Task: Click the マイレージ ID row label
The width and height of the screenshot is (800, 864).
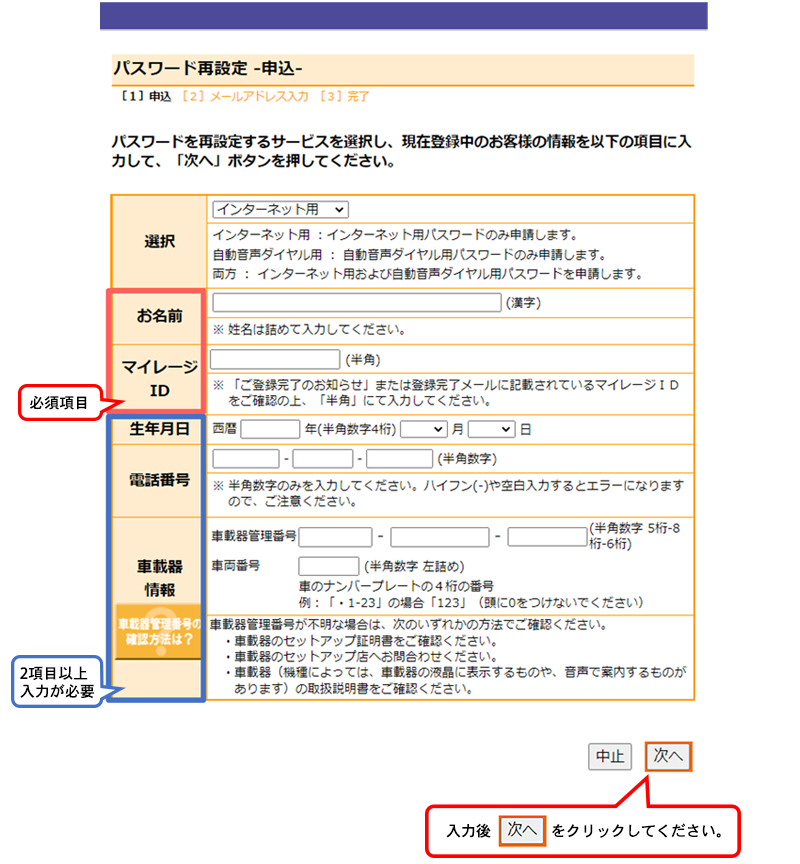Action: (x=160, y=379)
